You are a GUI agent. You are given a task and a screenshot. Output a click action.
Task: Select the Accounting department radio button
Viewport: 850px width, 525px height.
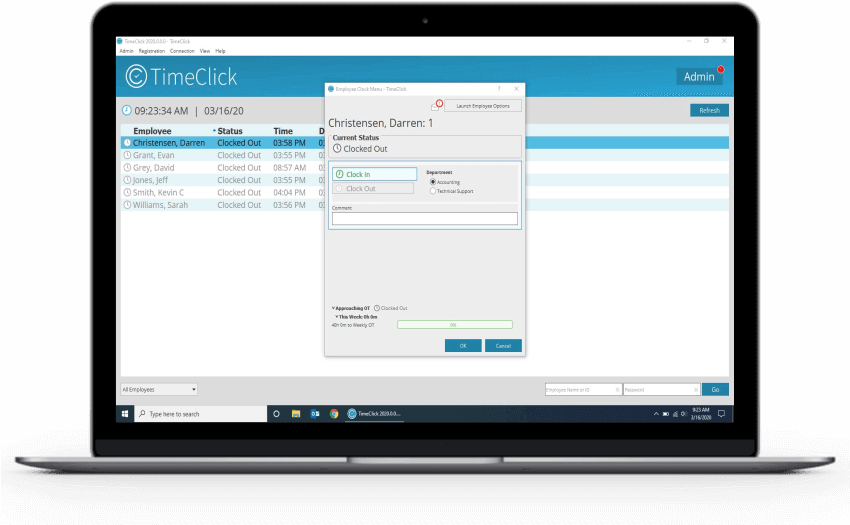coord(433,182)
